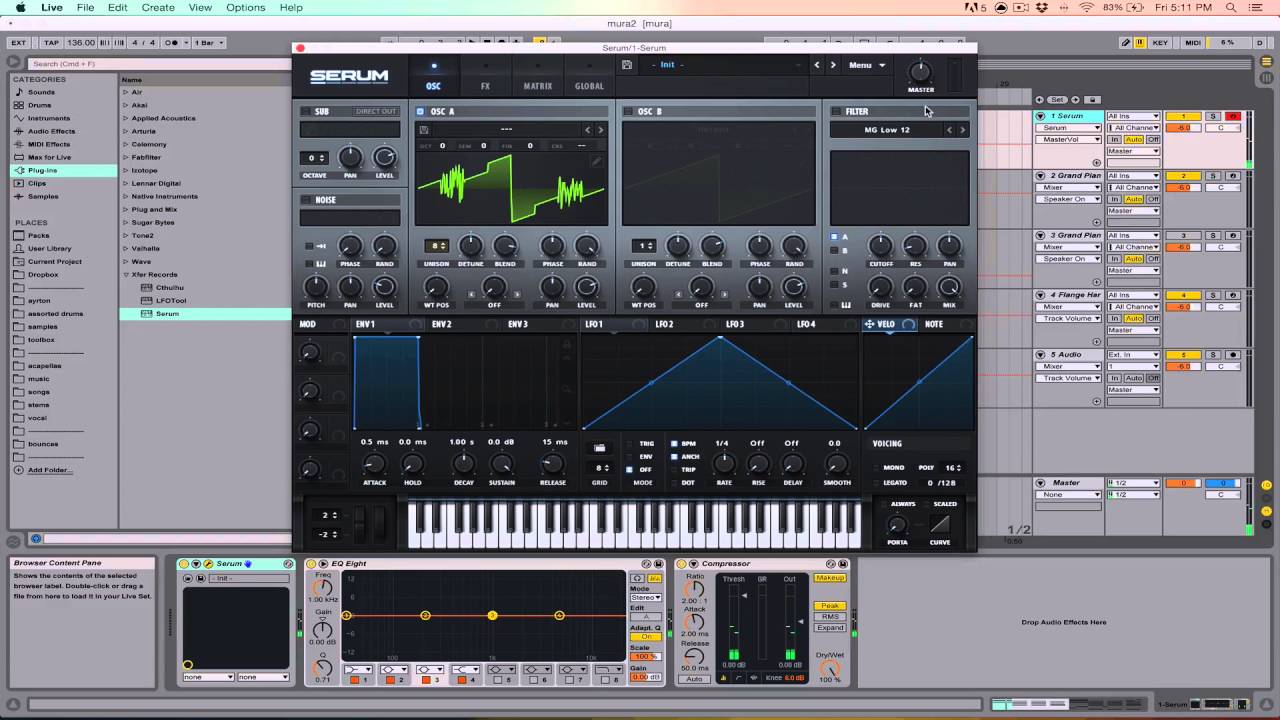Click the envelope lock icon
The image size is (1280, 720).
click(566, 344)
